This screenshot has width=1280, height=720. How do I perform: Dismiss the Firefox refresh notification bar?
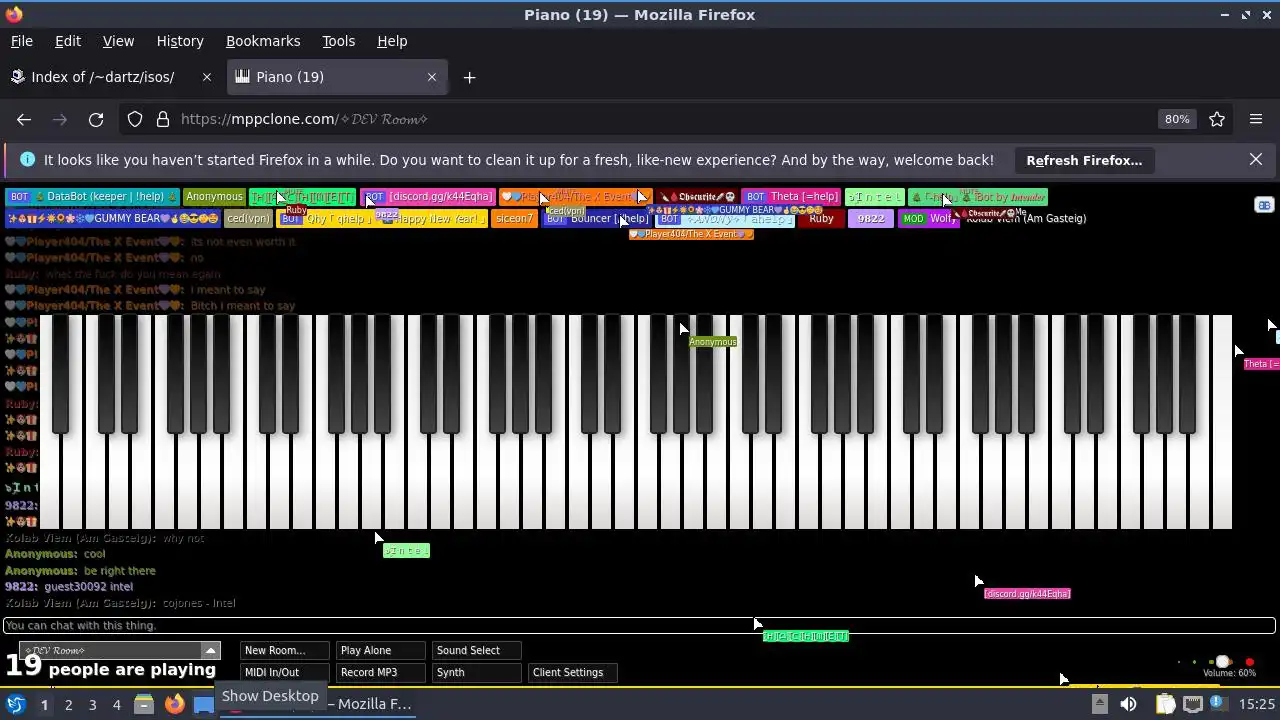tap(1256, 160)
